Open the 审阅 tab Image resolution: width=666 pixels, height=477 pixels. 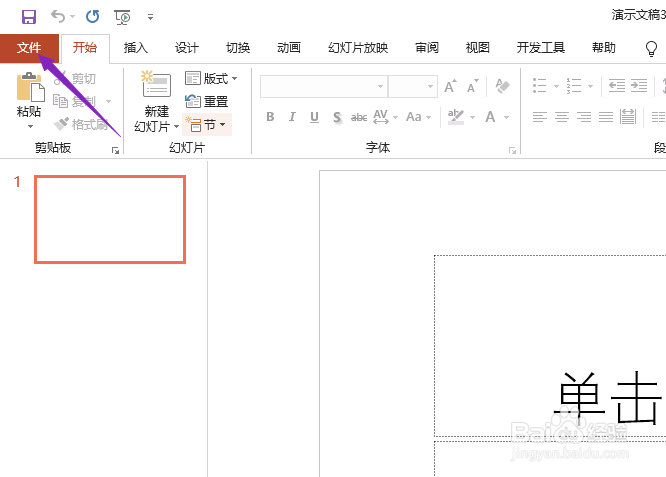(426, 48)
